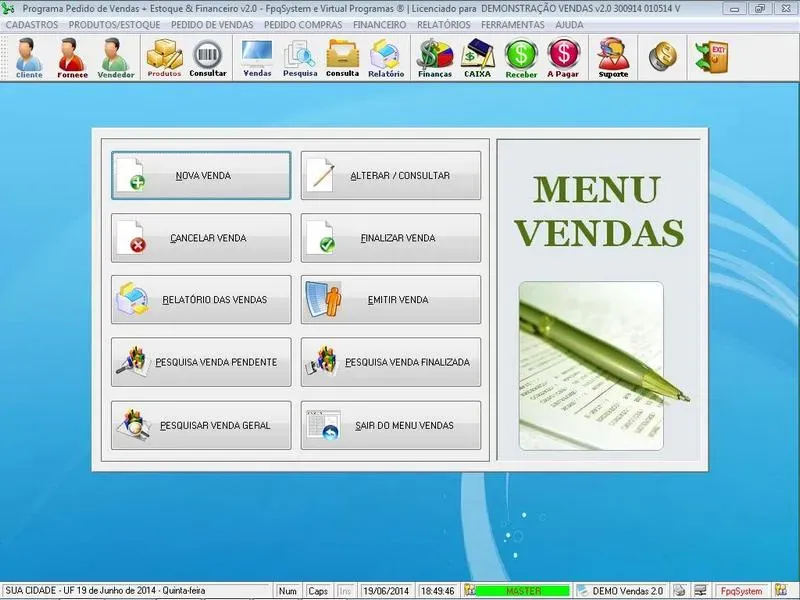Viewport: 800px width, 600px height.
Task: Expand the RELATÓRIOS menu
Action: 443,24
